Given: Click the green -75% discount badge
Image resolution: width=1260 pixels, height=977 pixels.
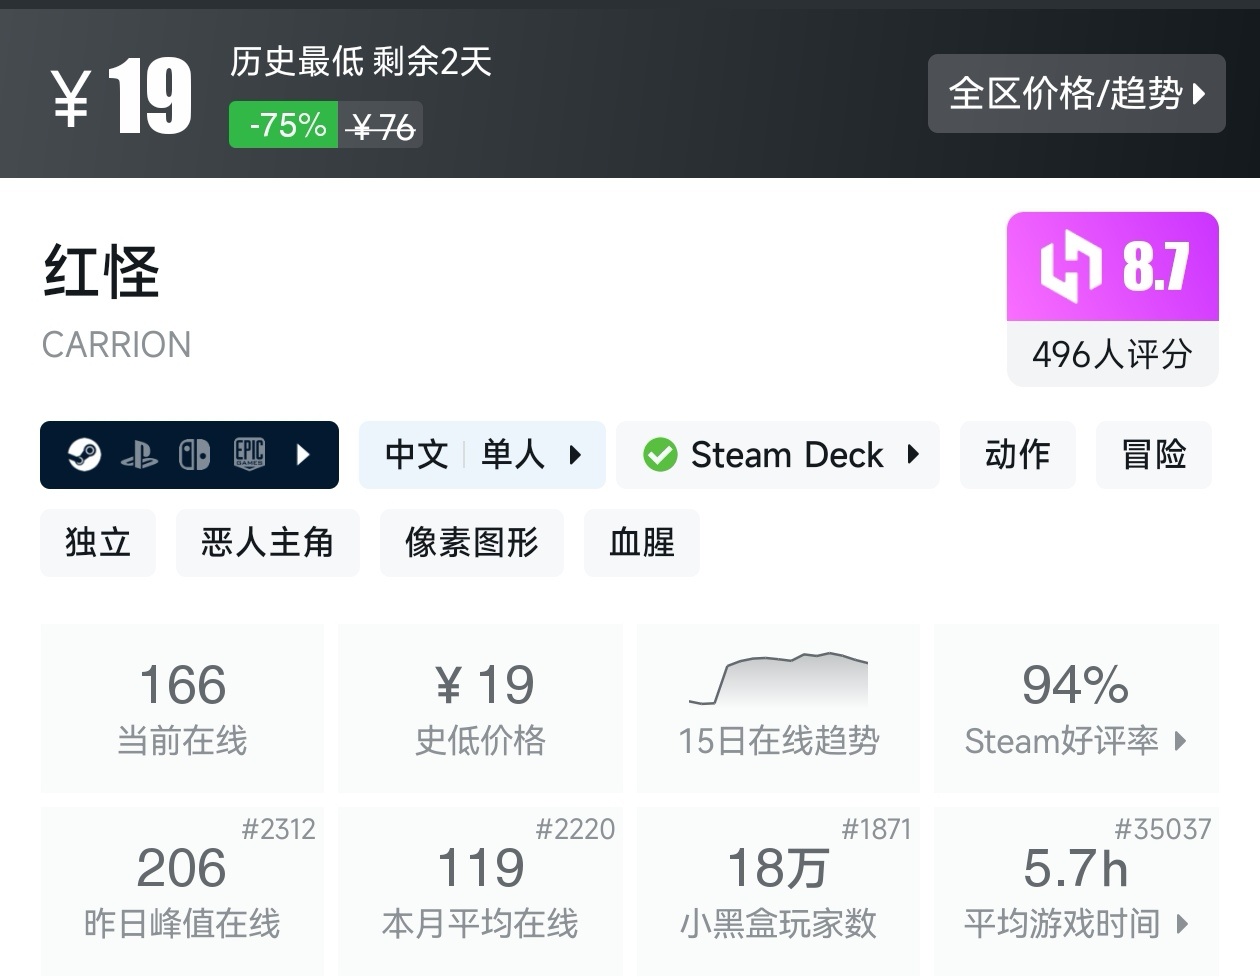Looking at the screenshot, I should [284, 125].
